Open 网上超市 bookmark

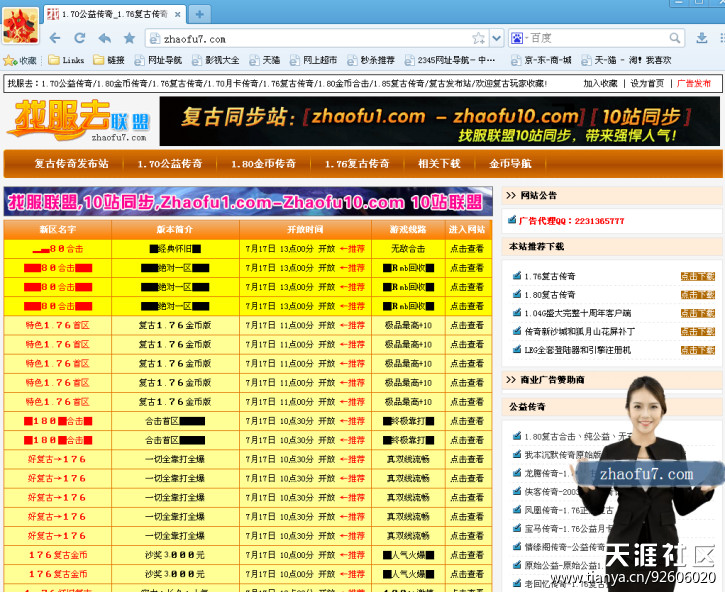pyautogui.click(x=313, y=60)
